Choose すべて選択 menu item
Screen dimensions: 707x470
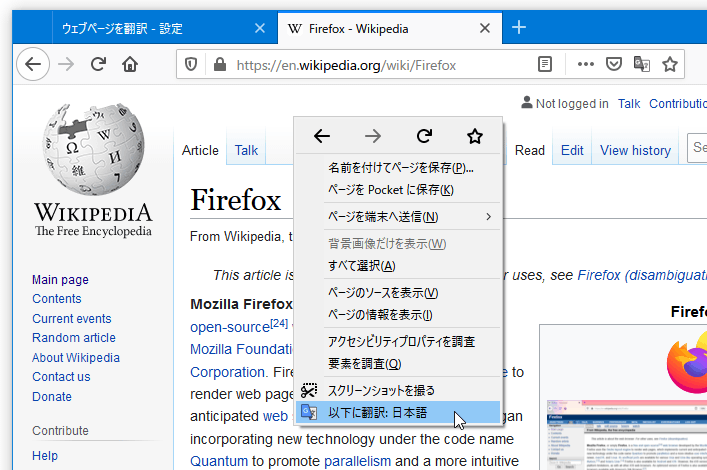pos(398,266)
